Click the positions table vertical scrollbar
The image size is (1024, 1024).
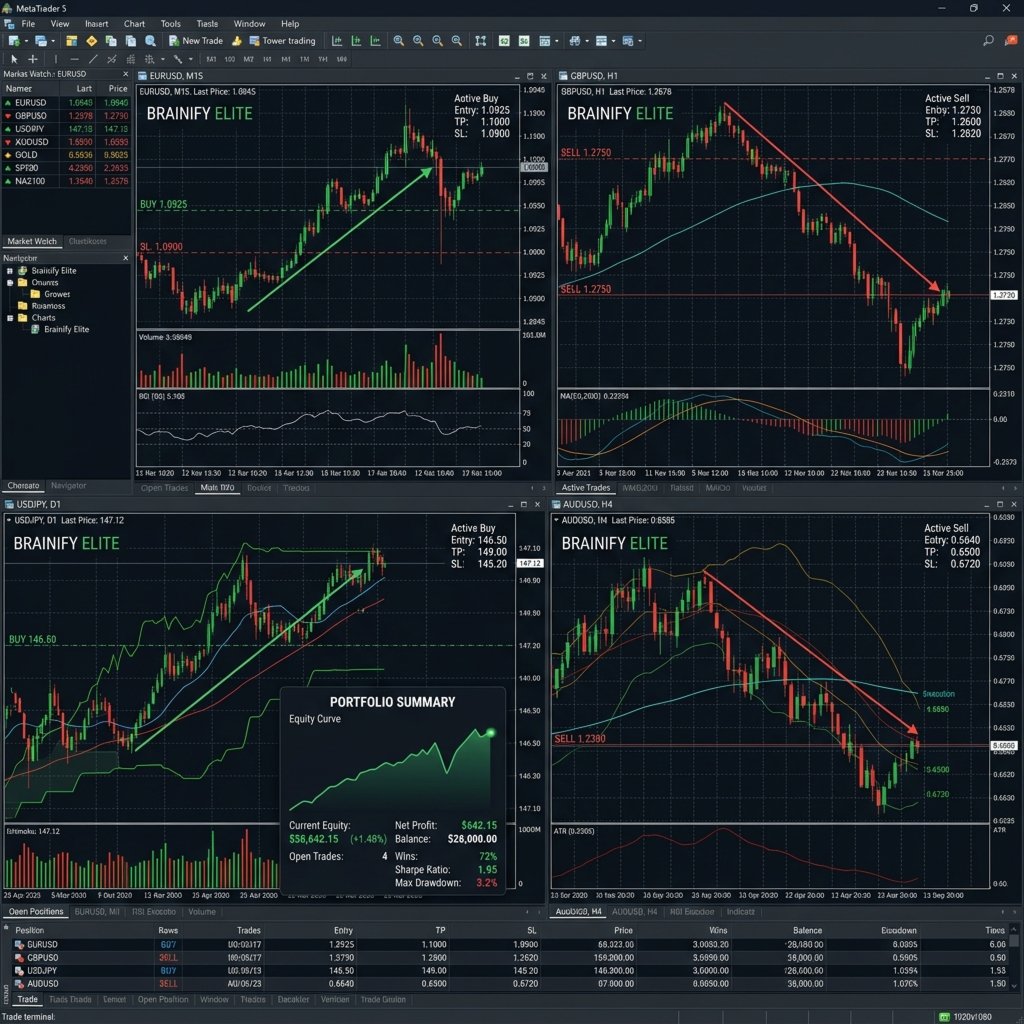(x=1014, y=956)
